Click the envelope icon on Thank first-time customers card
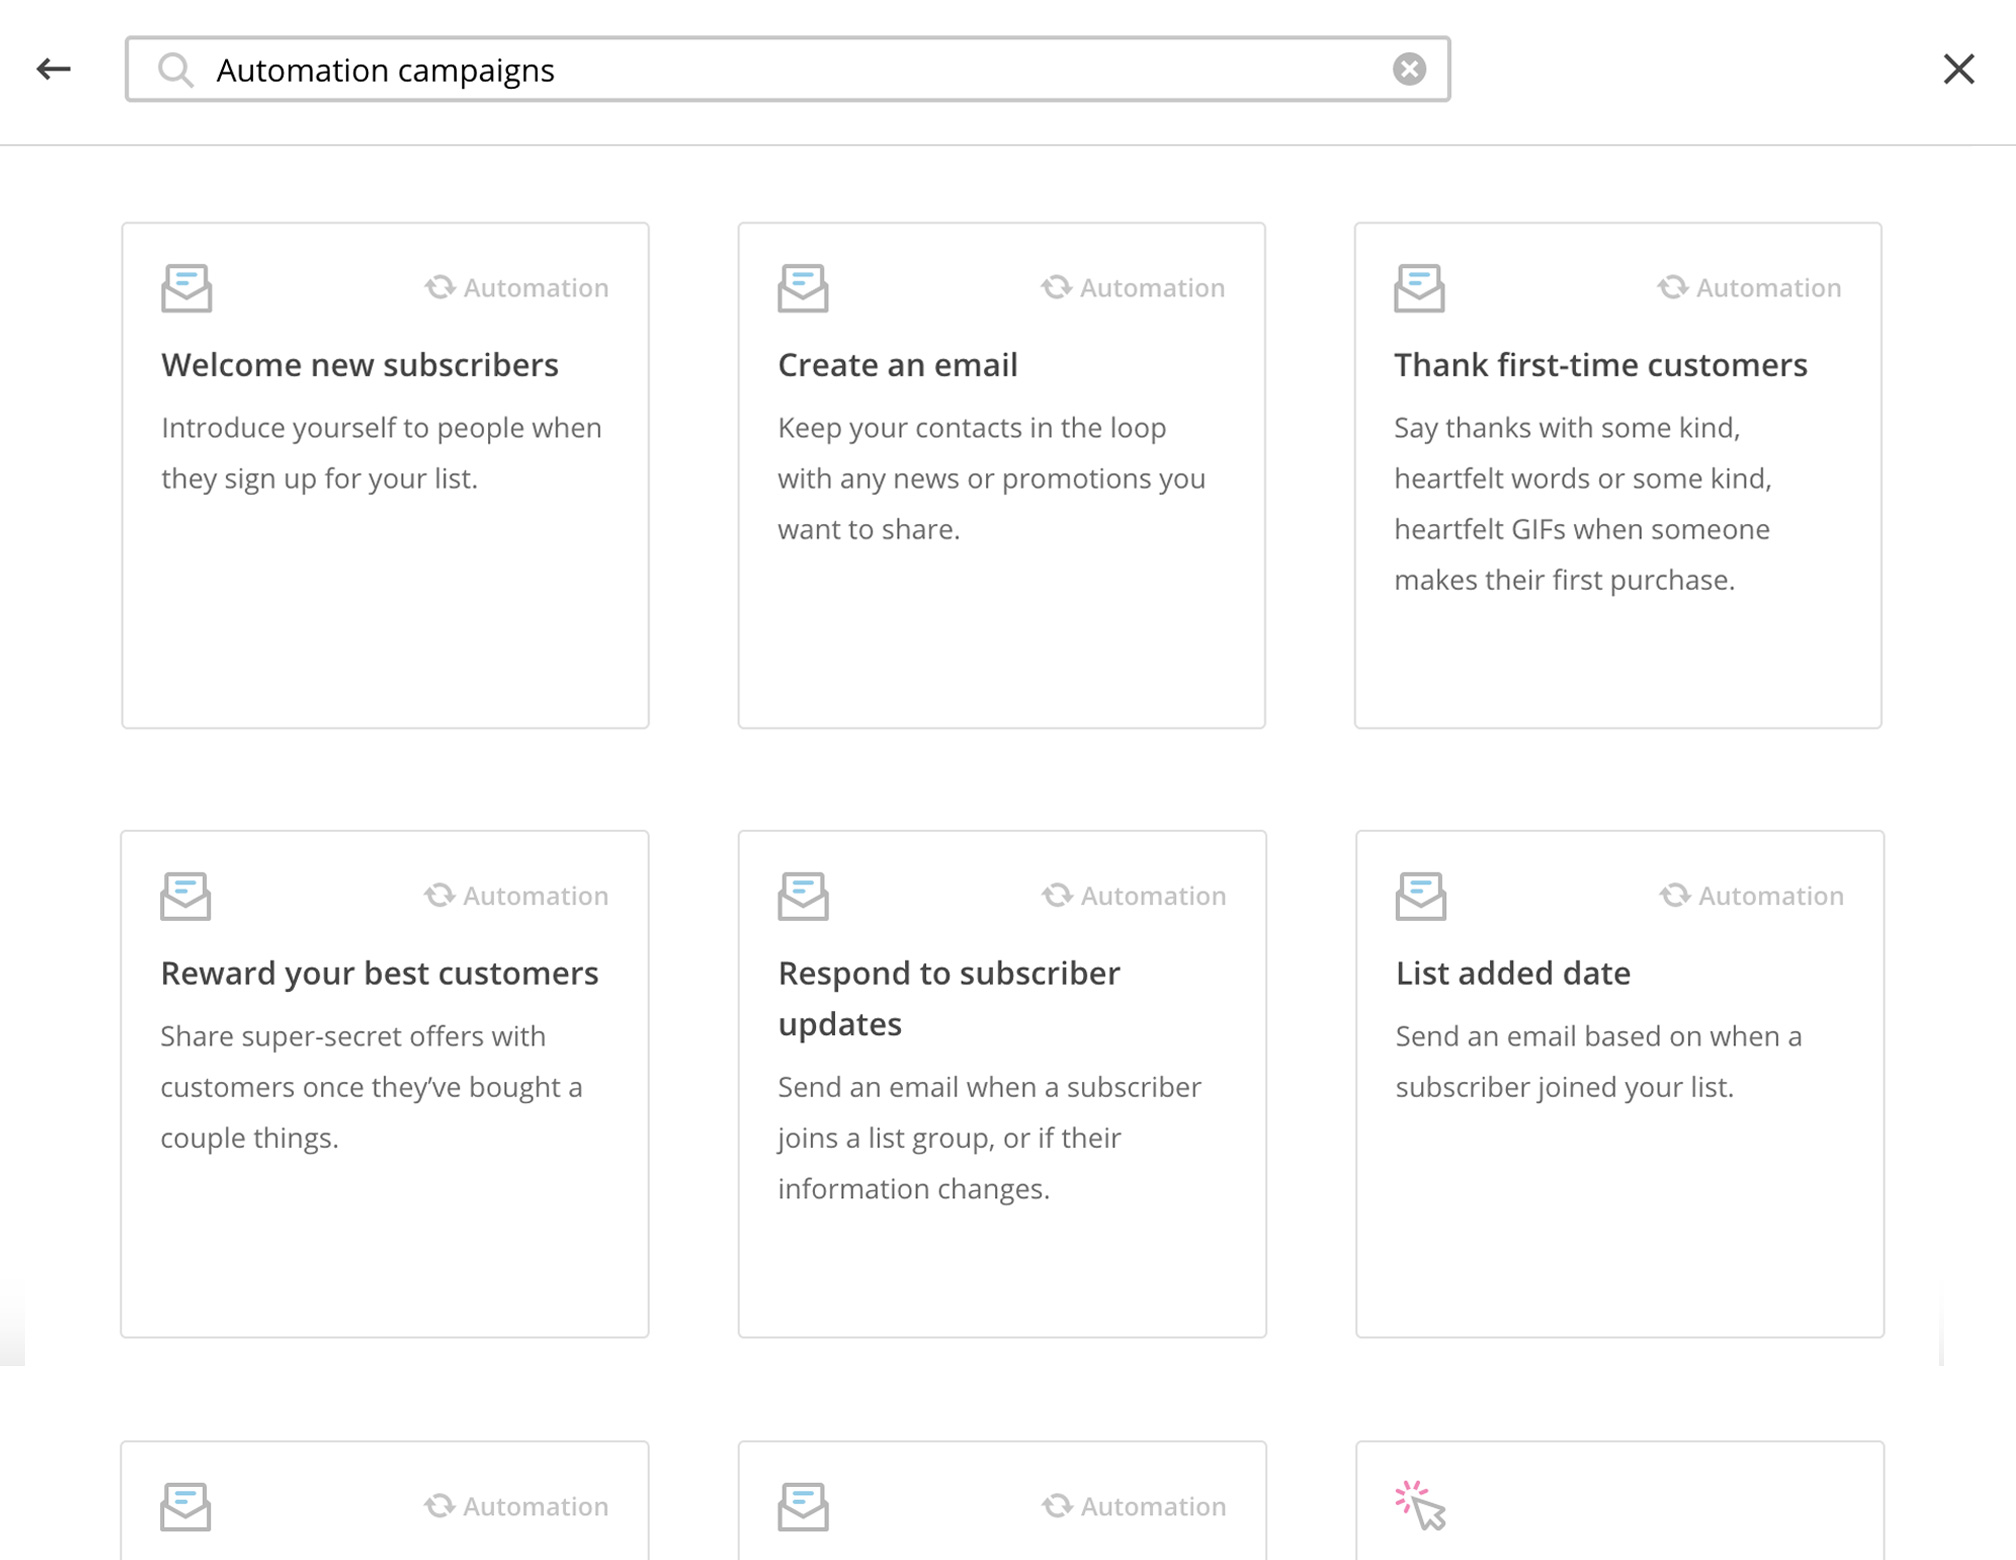The height and width of the screenshot is (1560, 2016). point(1419,289)
